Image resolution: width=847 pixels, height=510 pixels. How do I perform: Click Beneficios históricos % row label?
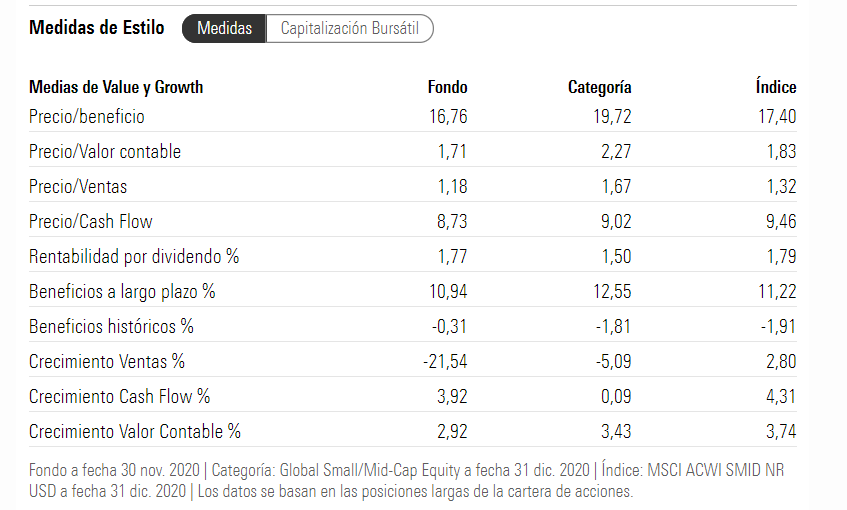[x=111, y=327]
